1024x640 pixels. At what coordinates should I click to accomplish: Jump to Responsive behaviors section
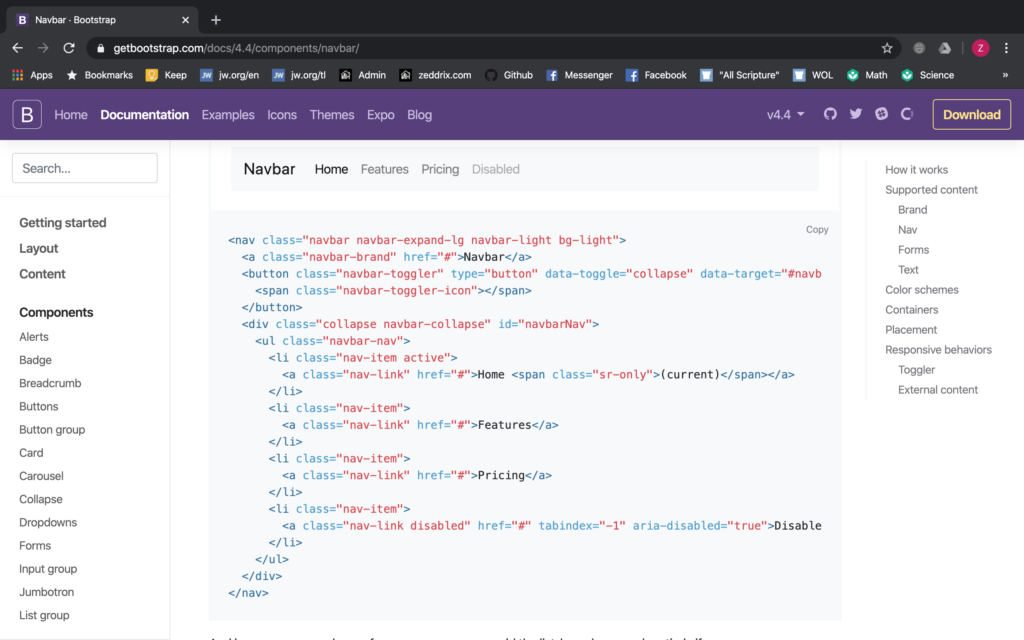click(938, 350)
